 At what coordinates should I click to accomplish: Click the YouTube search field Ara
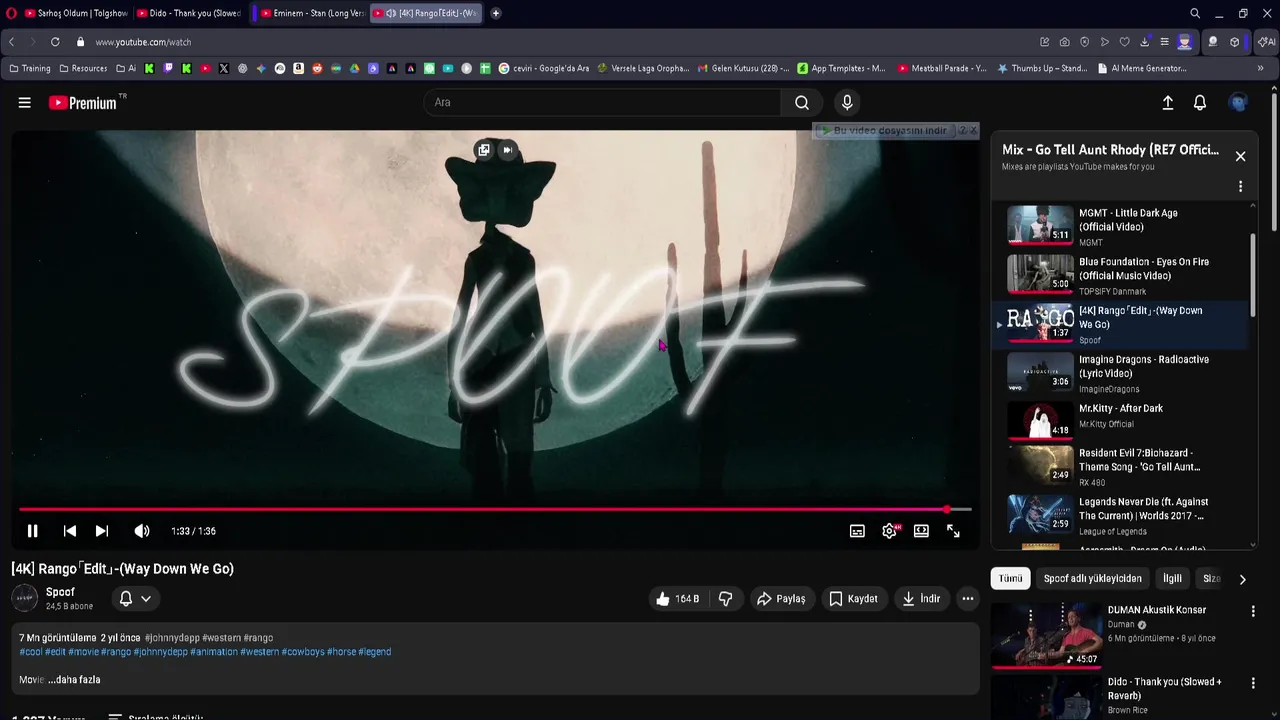pyautogui.click(x=602, y=102)
